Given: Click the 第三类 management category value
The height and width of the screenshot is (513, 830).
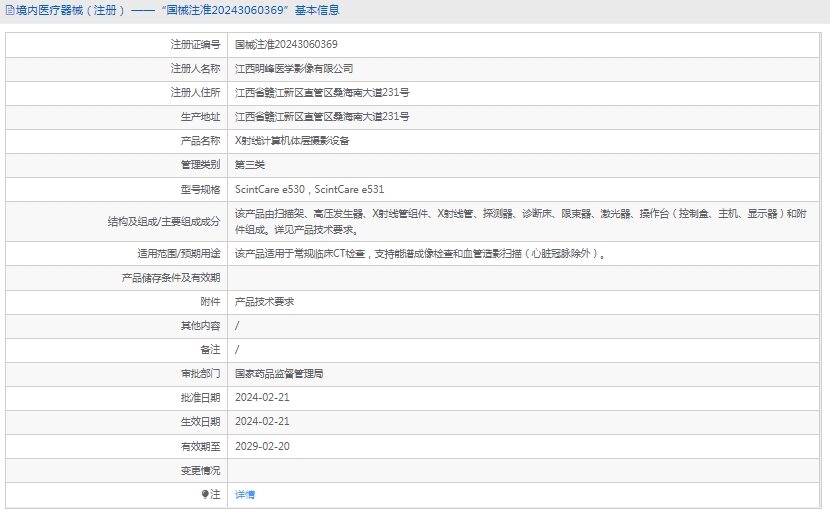Looking at the screenshot, I should pos(250,165).
